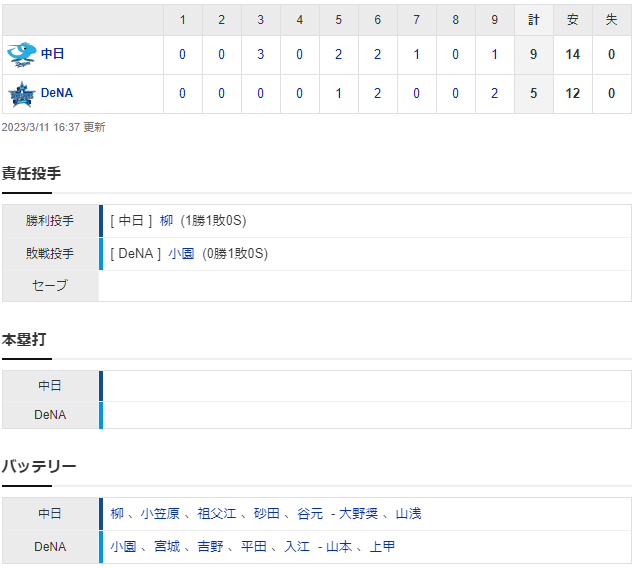Viewport: 635px width, 568px height.
Task: Open 小笠原 in 中日 battery list
Action: [x=160, y=514]
